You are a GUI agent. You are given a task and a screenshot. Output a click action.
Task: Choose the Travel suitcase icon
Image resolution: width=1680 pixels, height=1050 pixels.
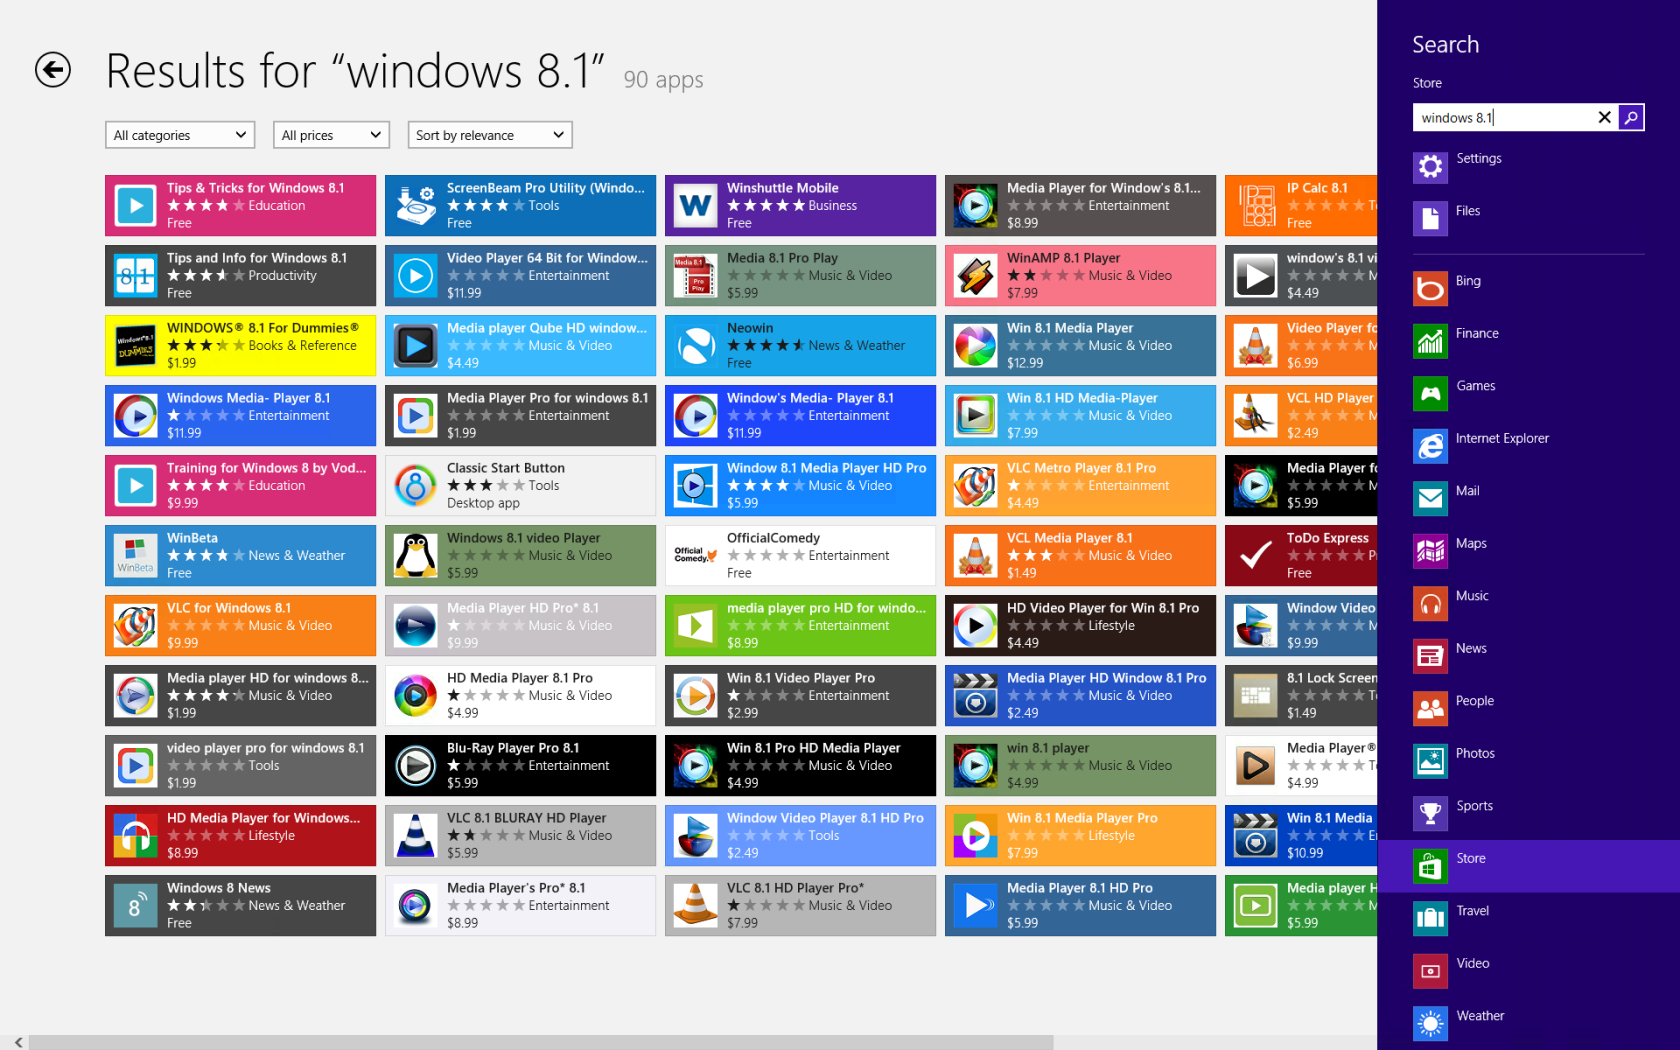(1430, 918)
